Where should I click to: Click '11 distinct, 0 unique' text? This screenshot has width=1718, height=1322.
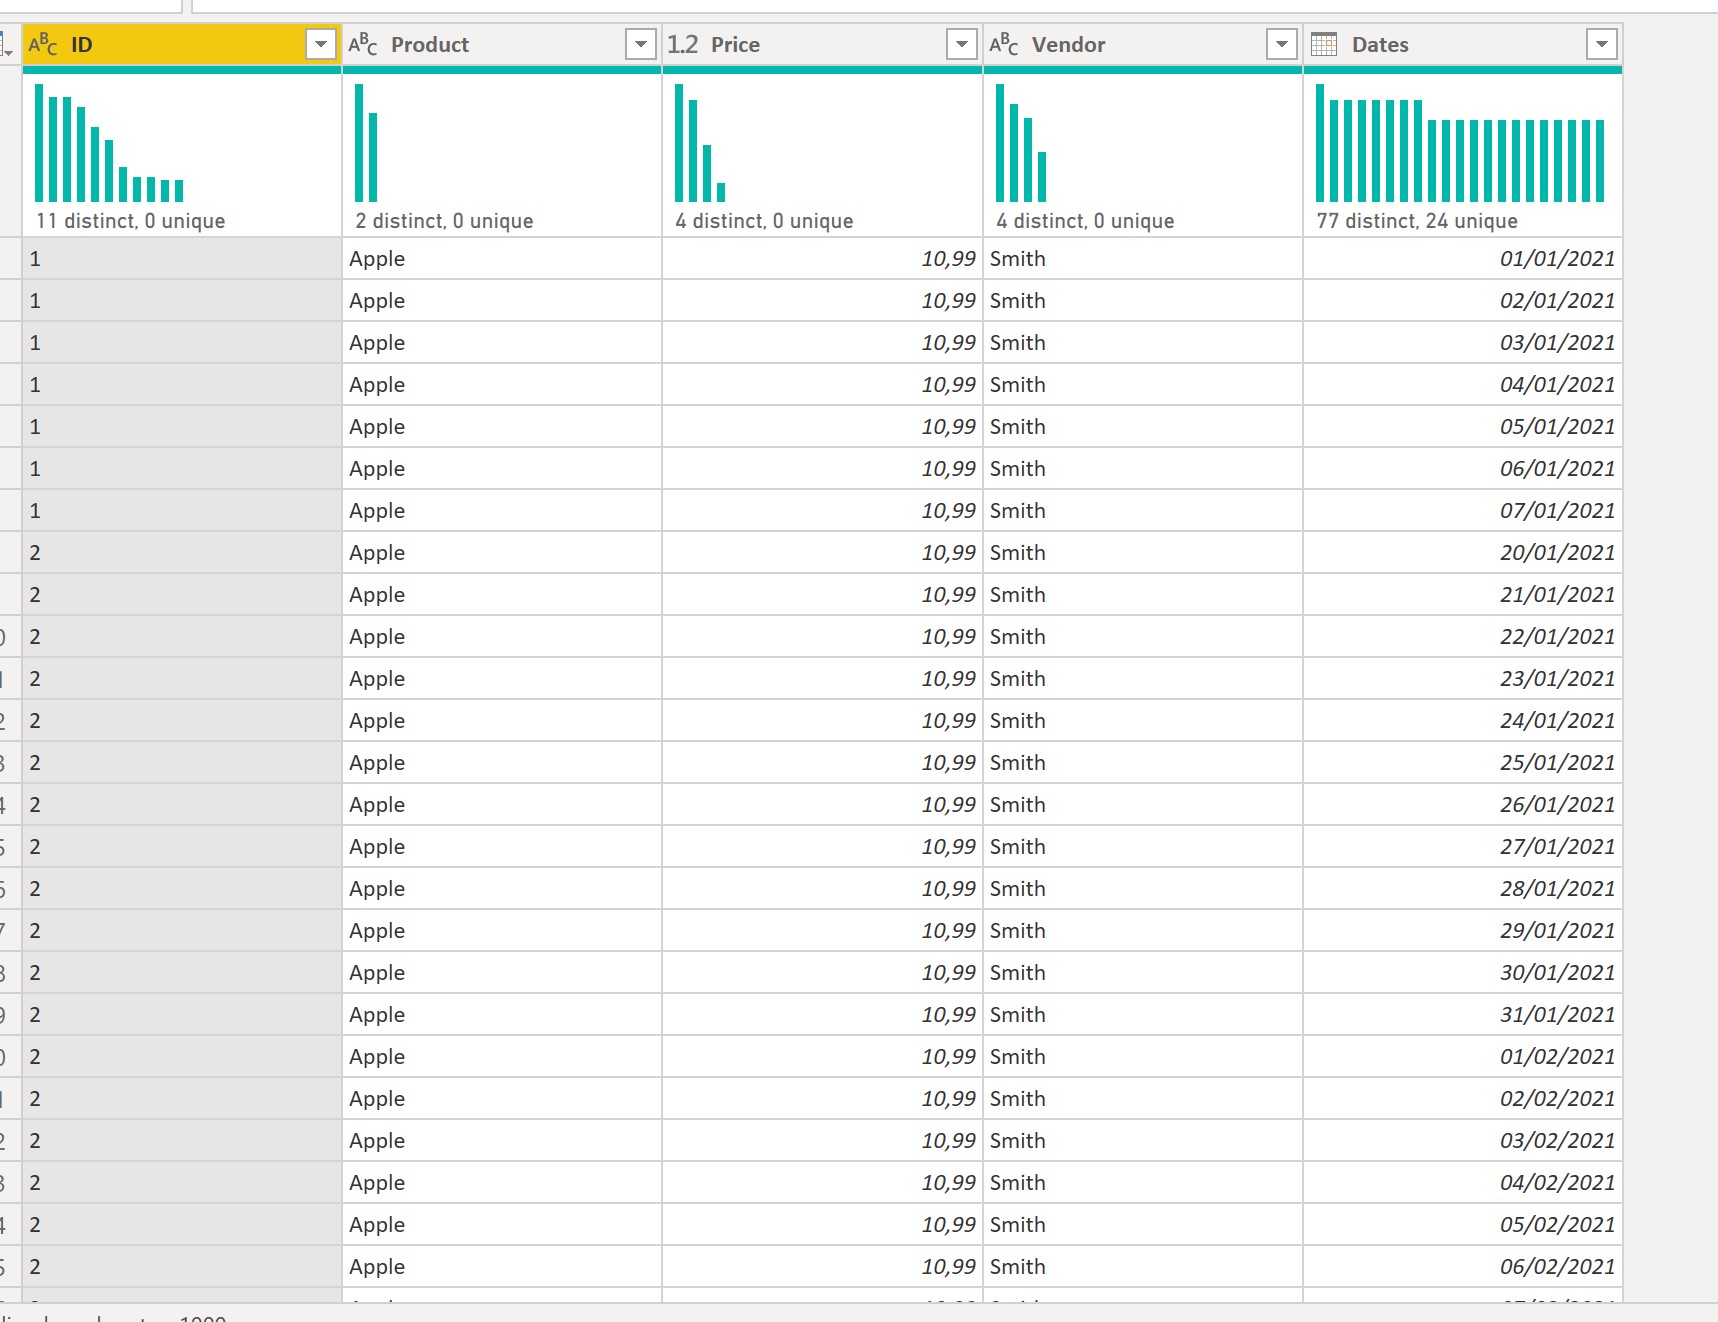131,221
